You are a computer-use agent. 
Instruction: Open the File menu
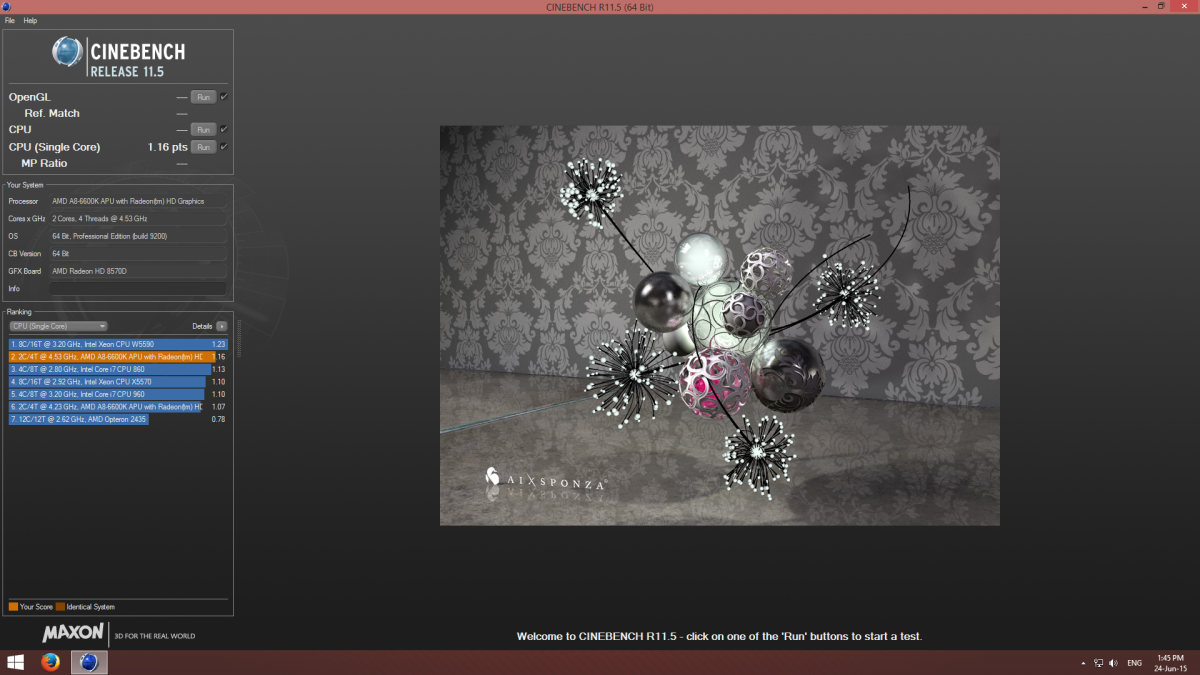point(10,20)
